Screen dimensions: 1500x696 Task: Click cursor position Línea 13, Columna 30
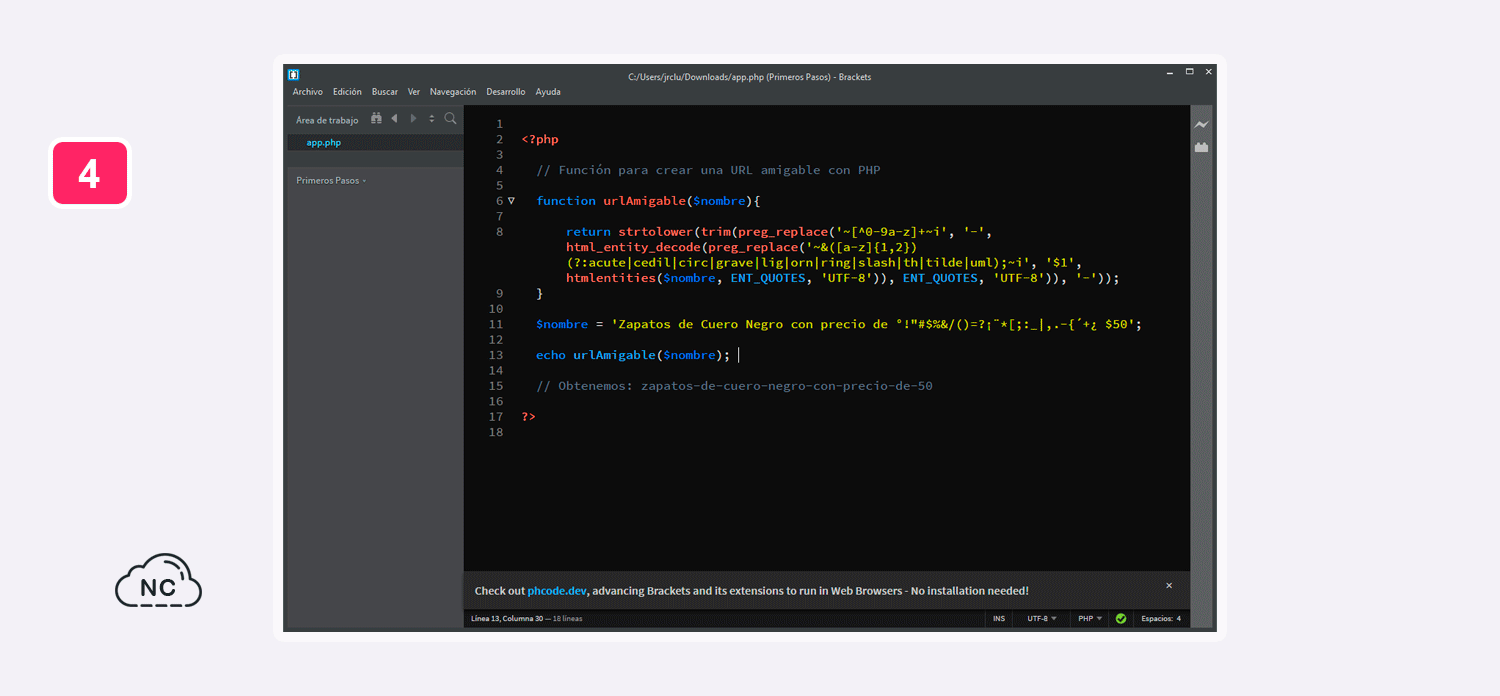point(506,619)
